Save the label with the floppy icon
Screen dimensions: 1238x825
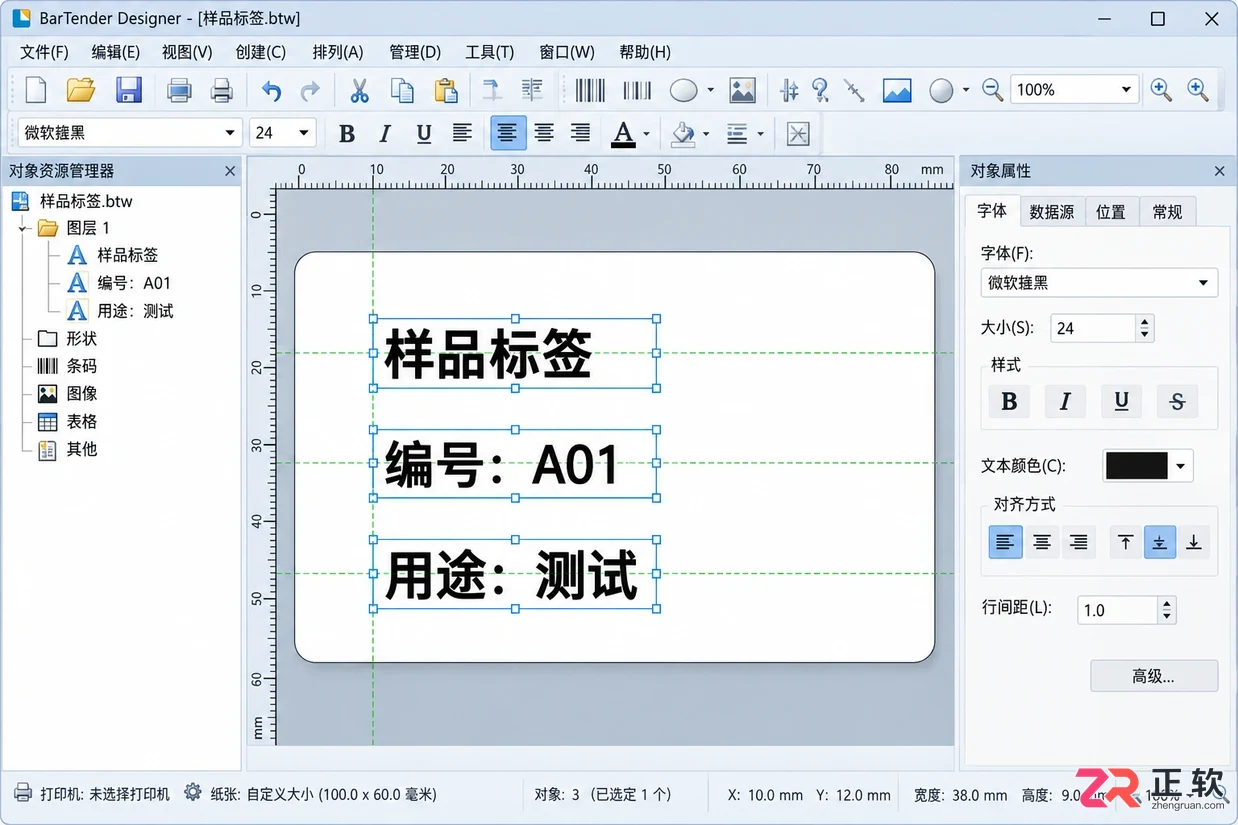point(129,90)
